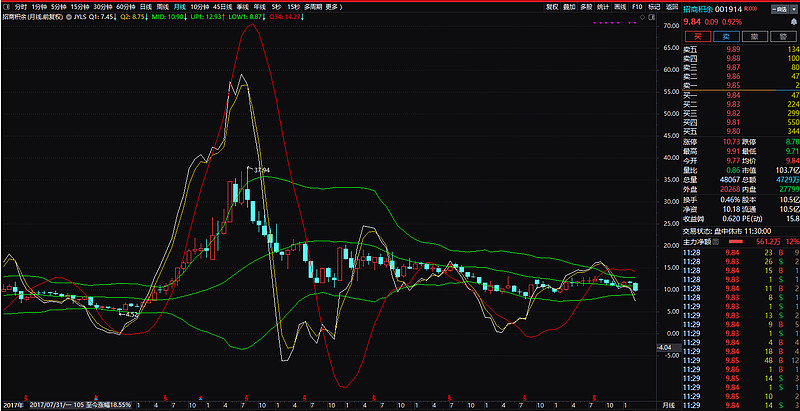Screen dimensions: 800x411
Task: Open the F10 company info
Action: pos(637,6)
